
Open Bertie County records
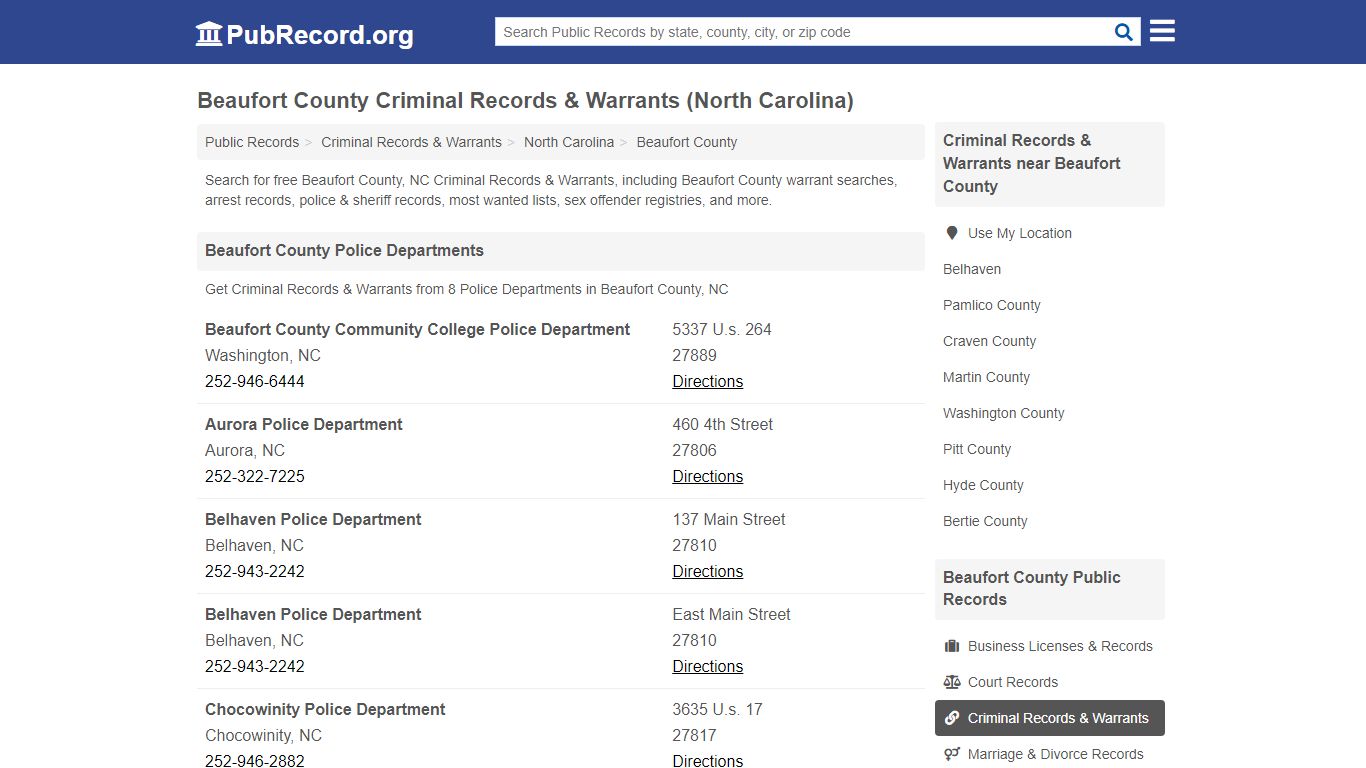click(985, 521)
